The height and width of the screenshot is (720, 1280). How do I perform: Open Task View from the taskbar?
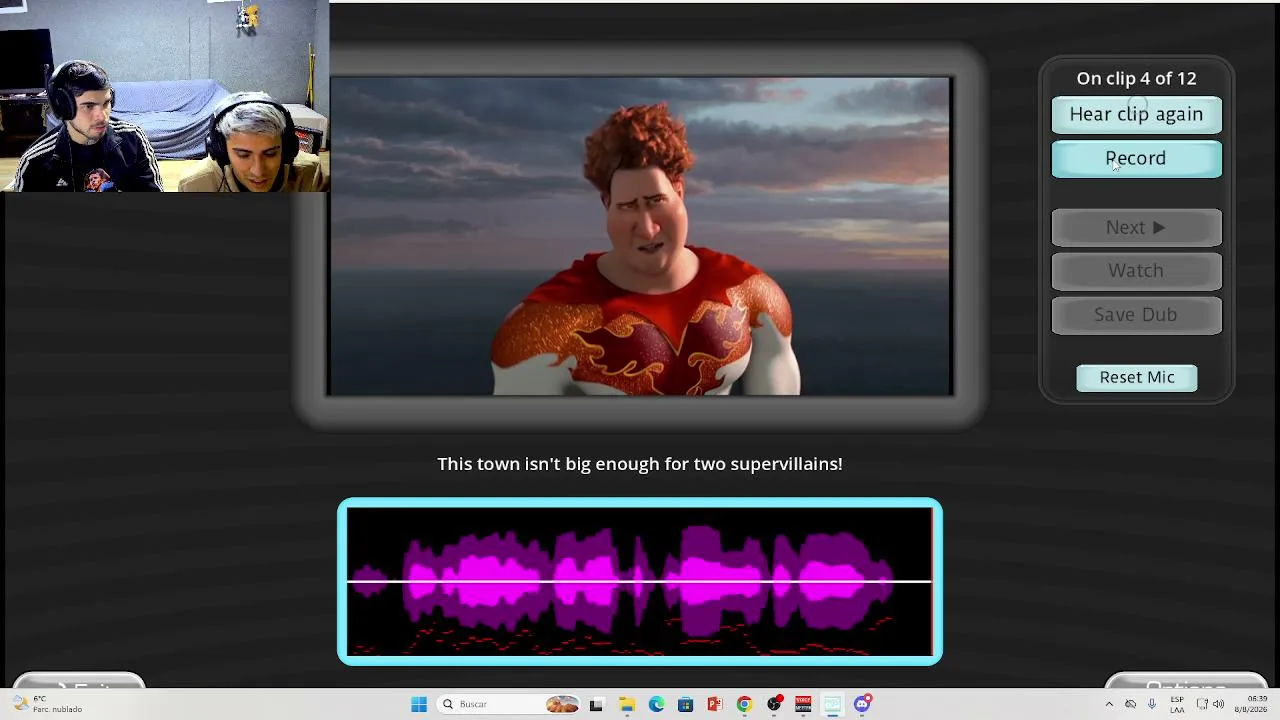(596, 704)
